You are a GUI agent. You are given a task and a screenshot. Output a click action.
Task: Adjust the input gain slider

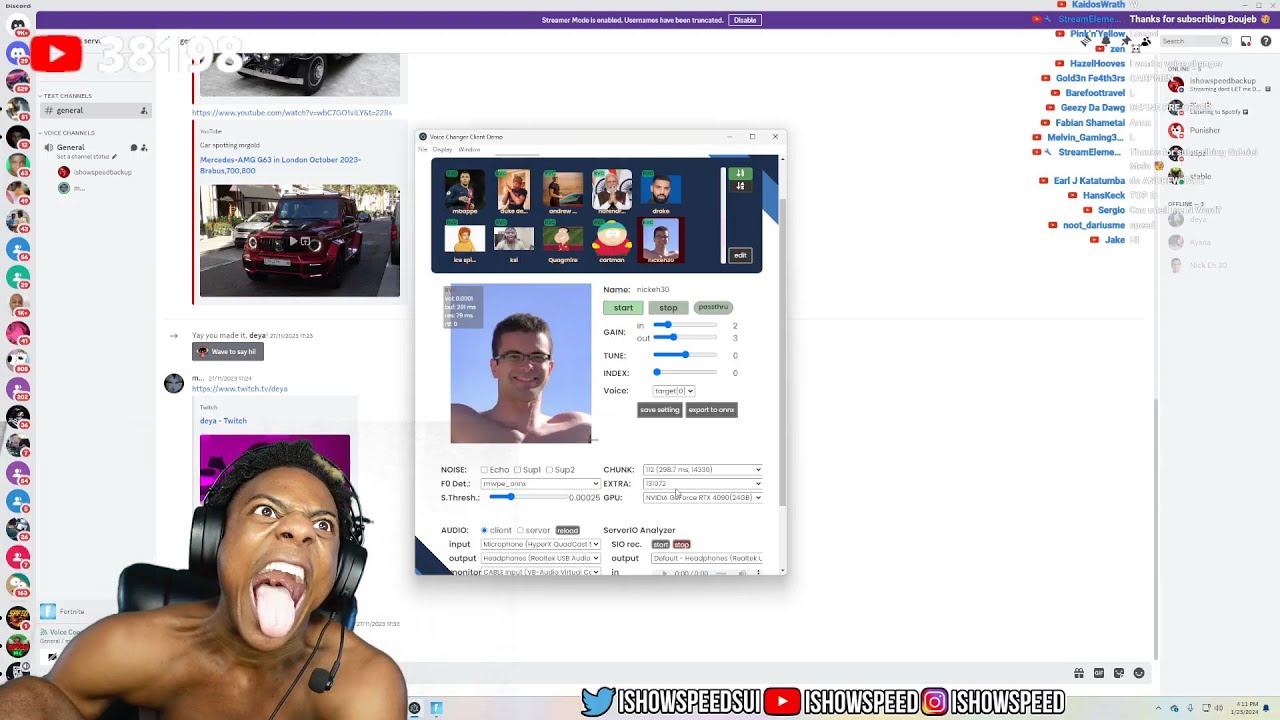pos(685,325)
